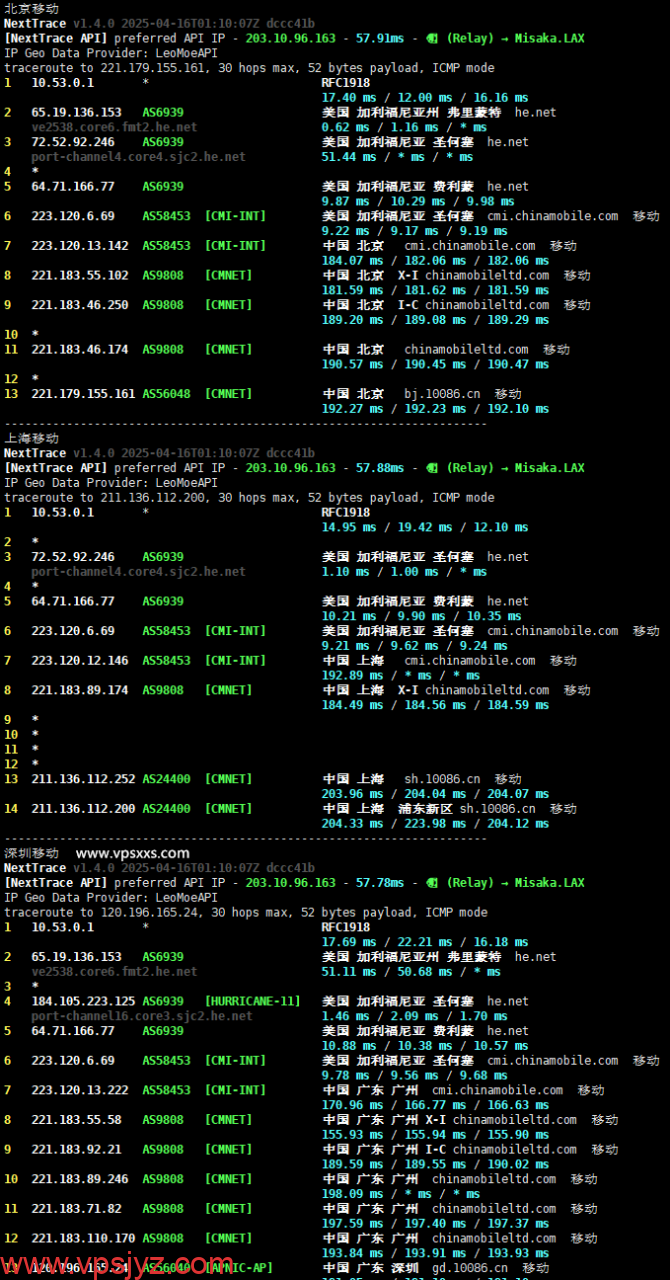Select hop IP 221.183.55.58
The height and width of the screenshot is (1280, 670).
point(76,1120)
